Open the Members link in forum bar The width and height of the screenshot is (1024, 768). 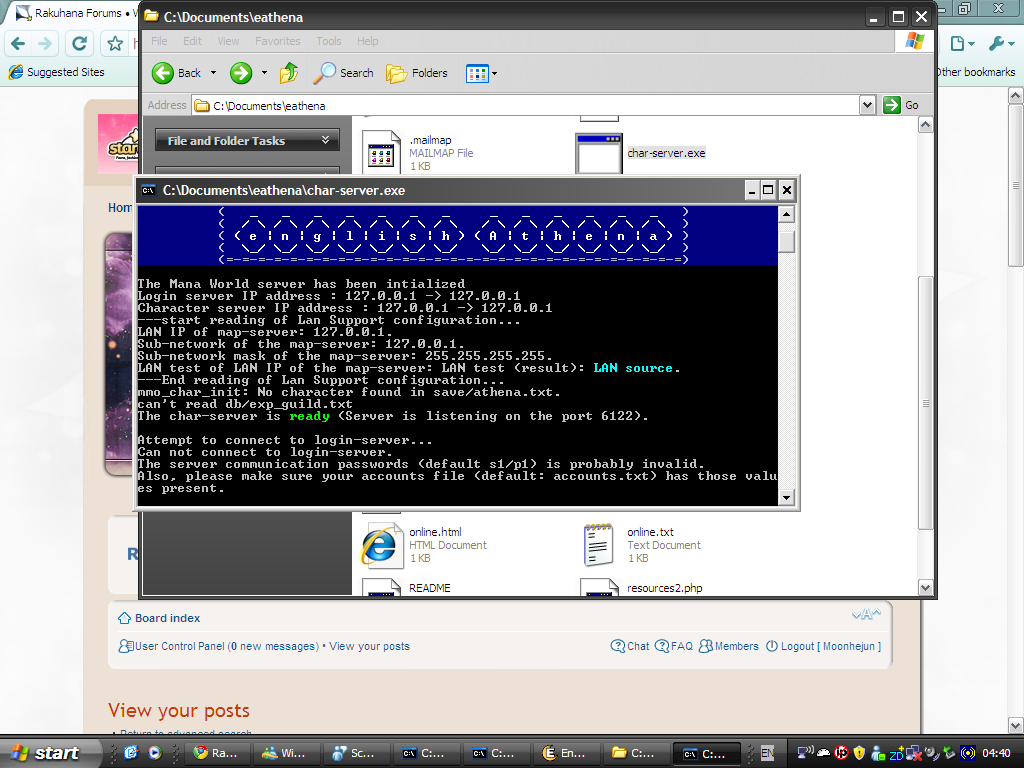[736, 646]
